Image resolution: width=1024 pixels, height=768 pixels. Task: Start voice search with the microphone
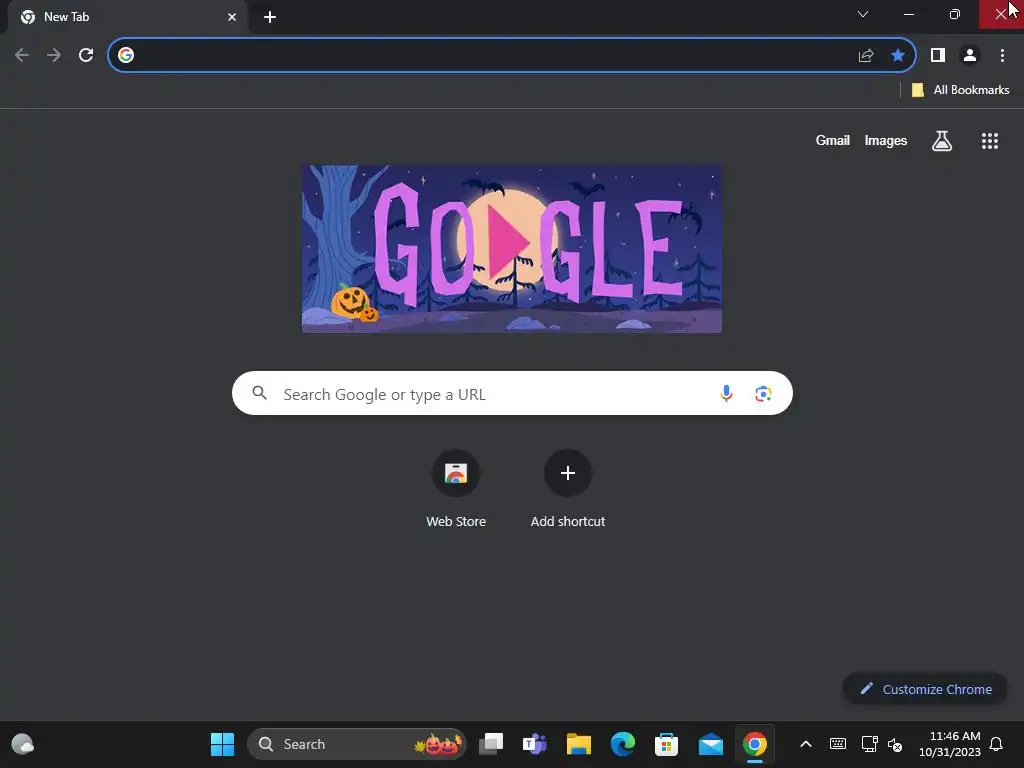point(726,393)
